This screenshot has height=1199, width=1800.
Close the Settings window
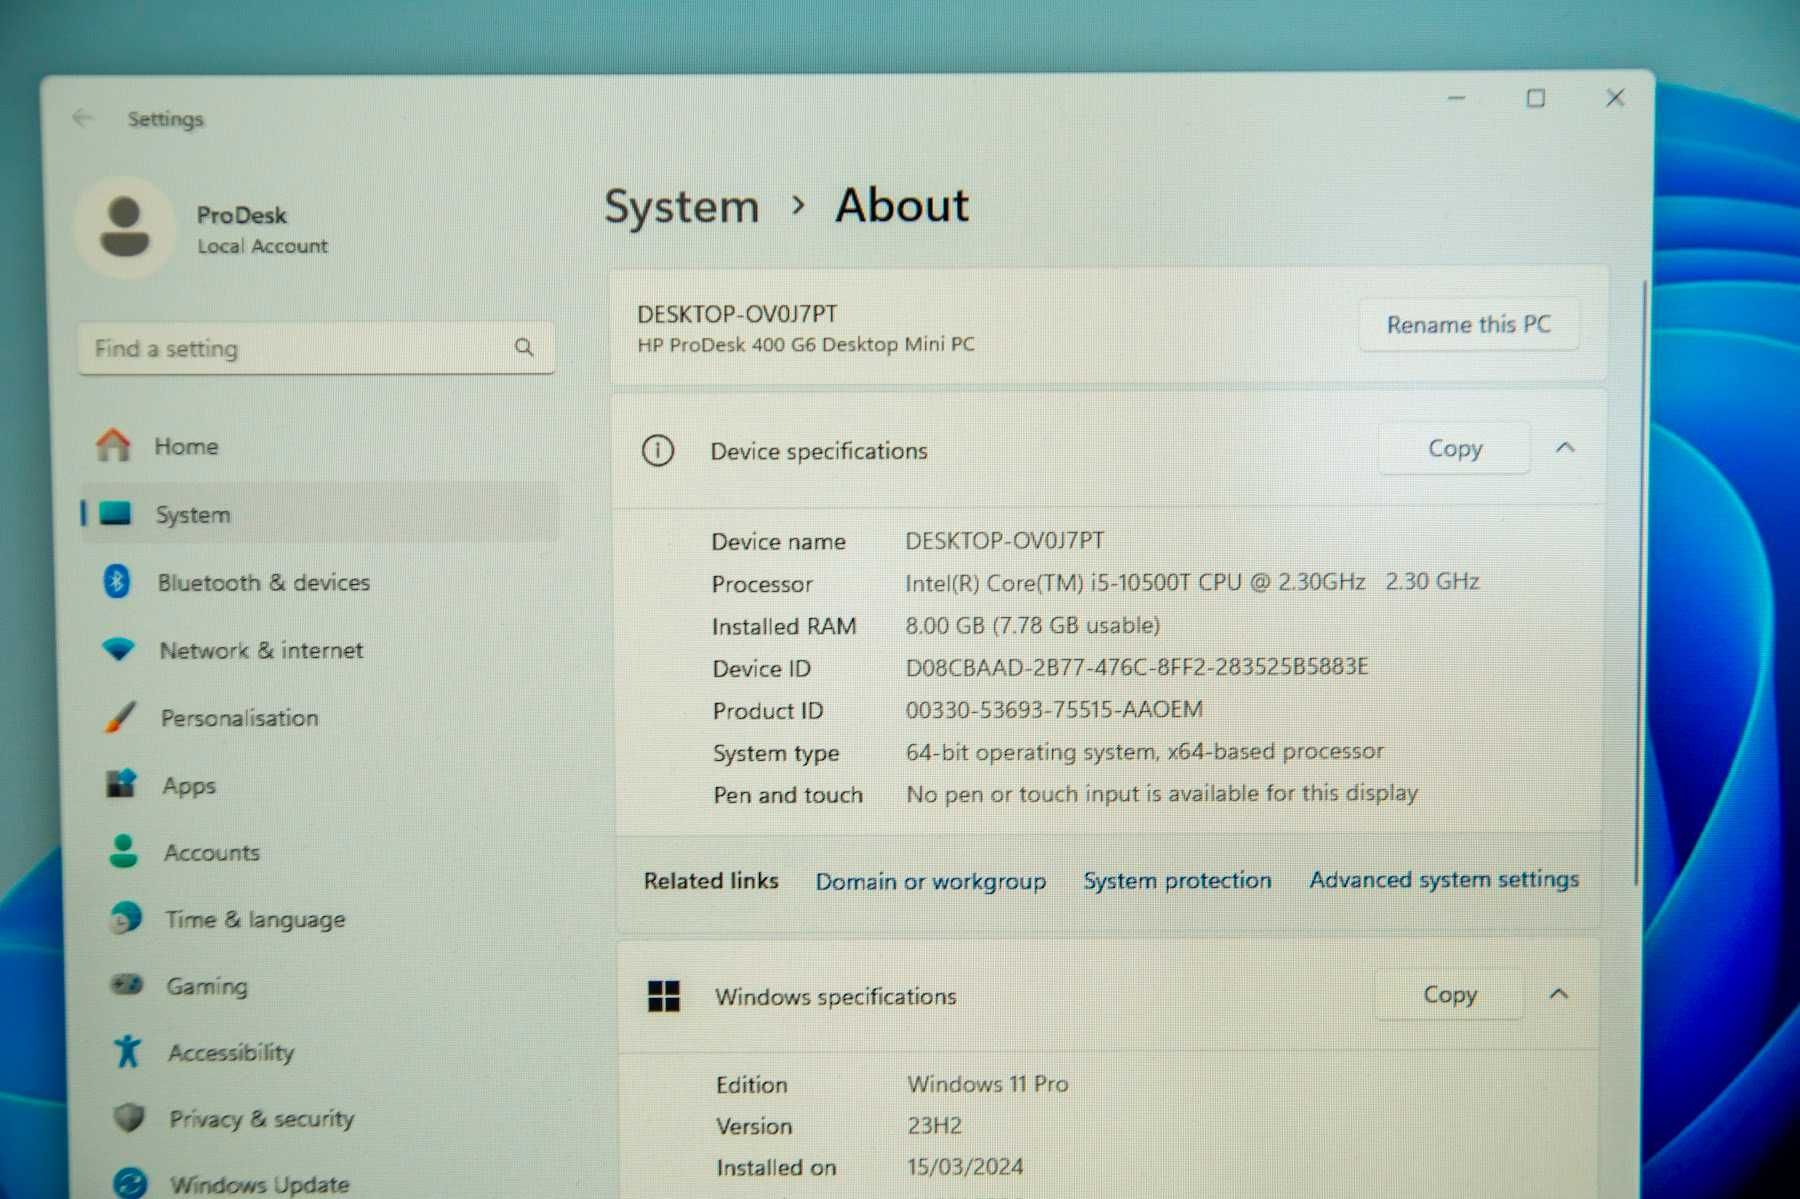[x=1615, y=97]
